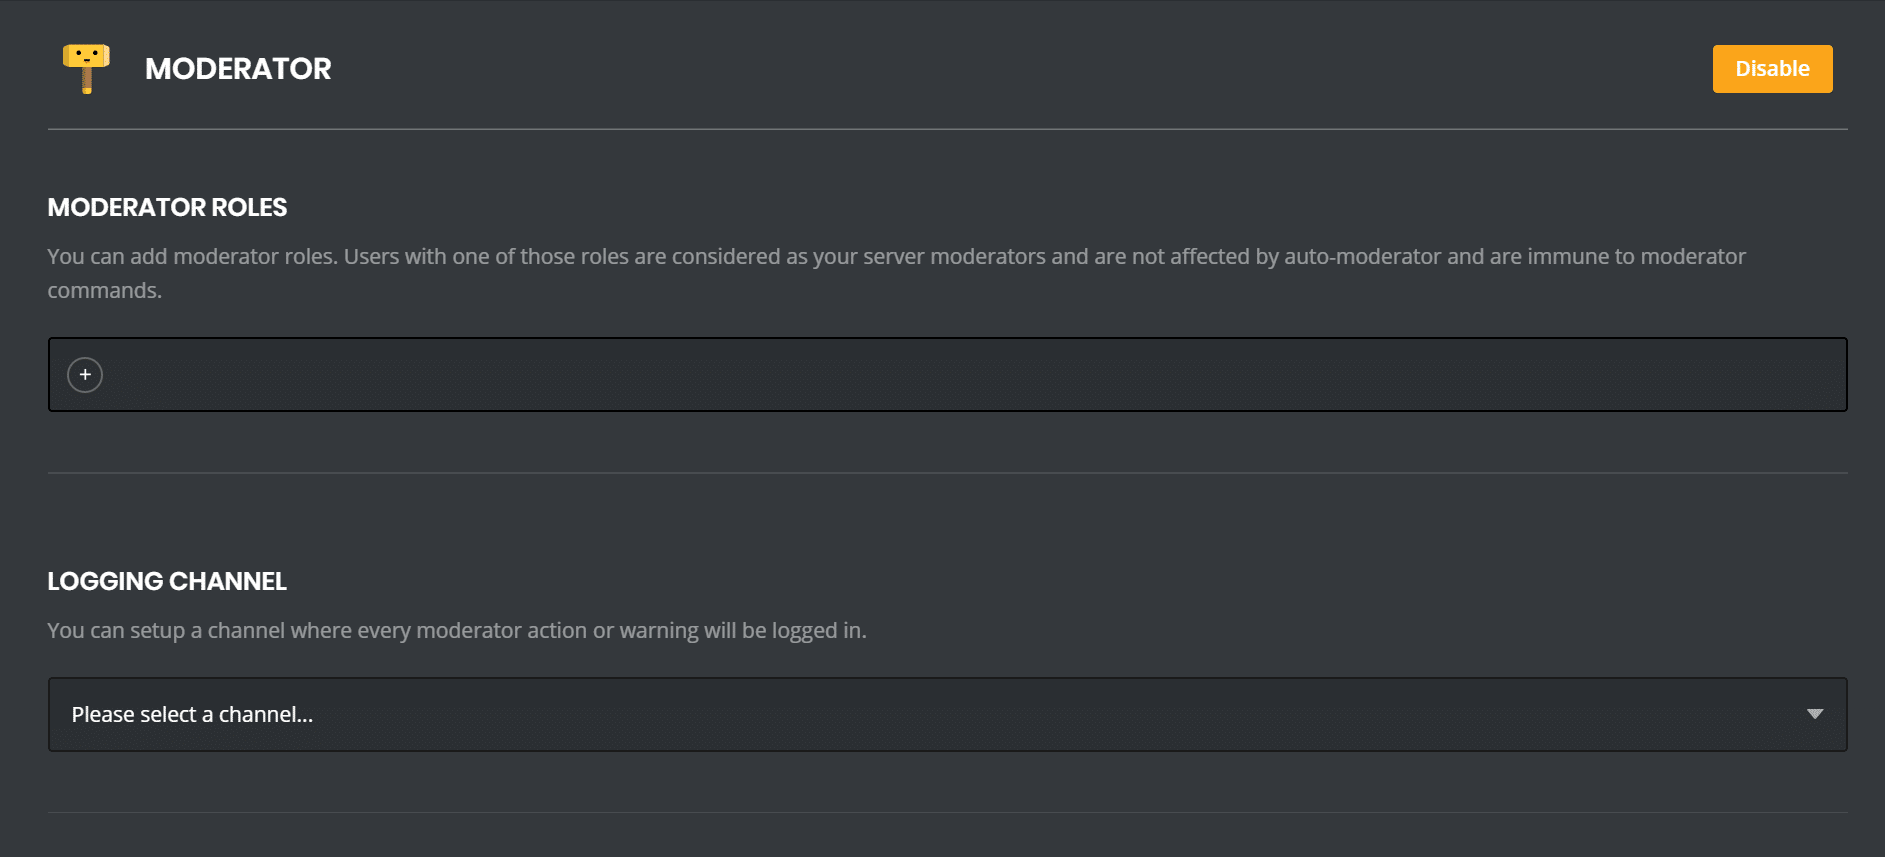Click the yellow hammer Moderator icon
The width and height of the screenshot is (1885, 857).
86,68
